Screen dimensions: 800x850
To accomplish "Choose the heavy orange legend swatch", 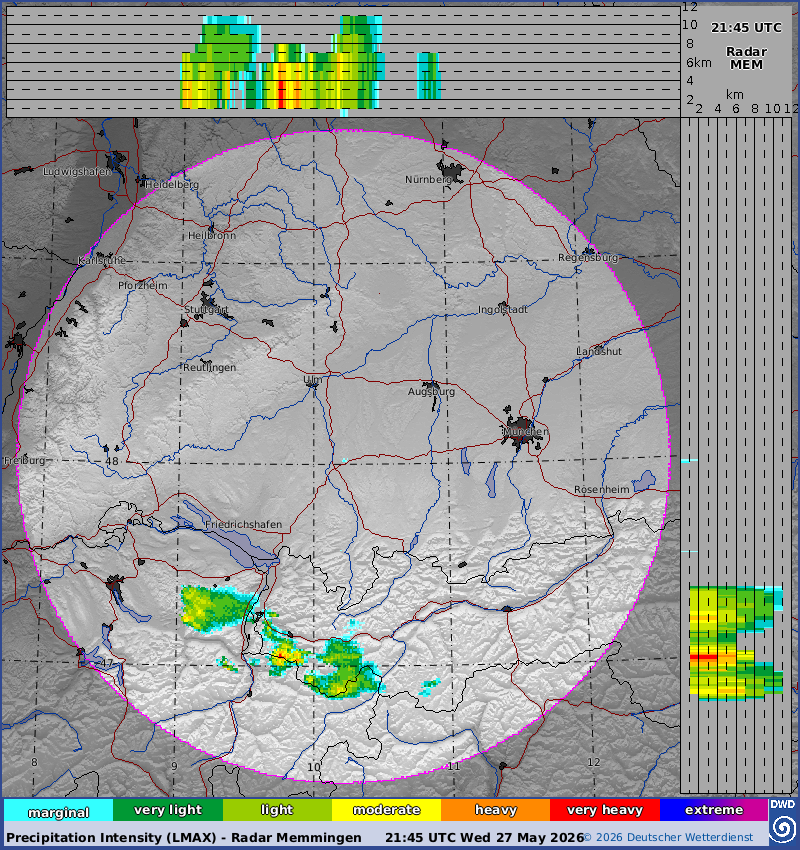I will pyautogui.click(x=496, y=810).
